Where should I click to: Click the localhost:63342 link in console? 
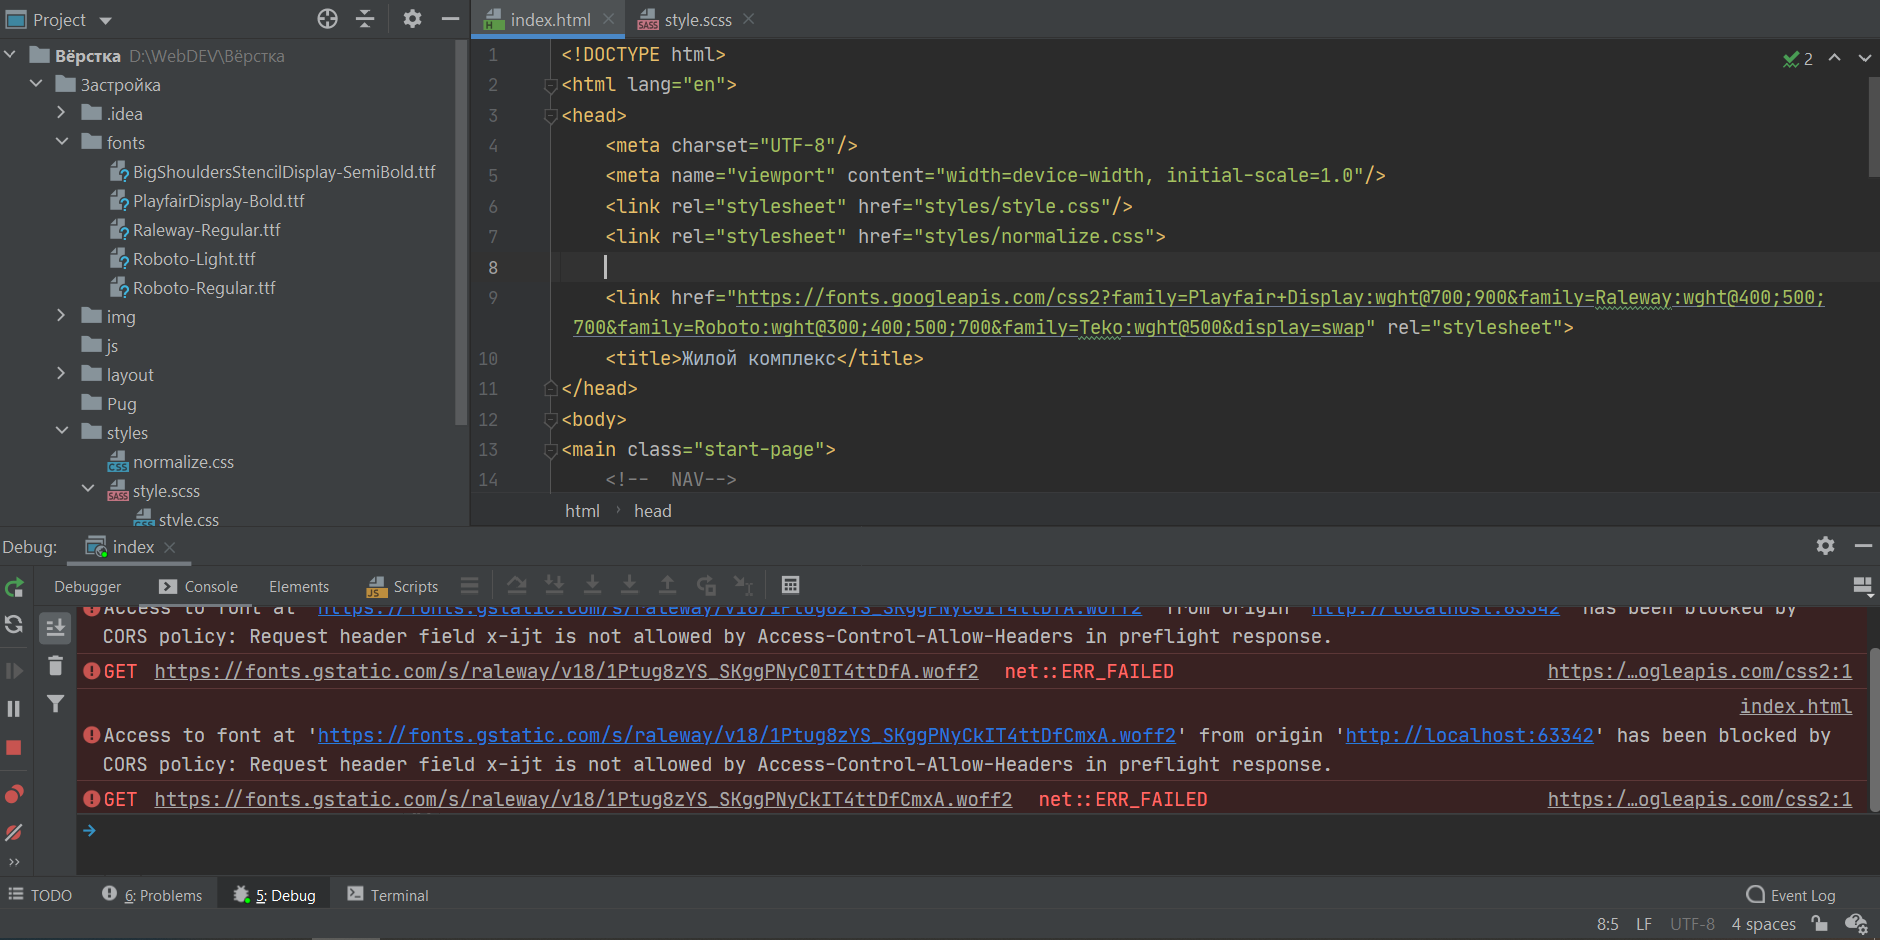[x=1469, y=735]
